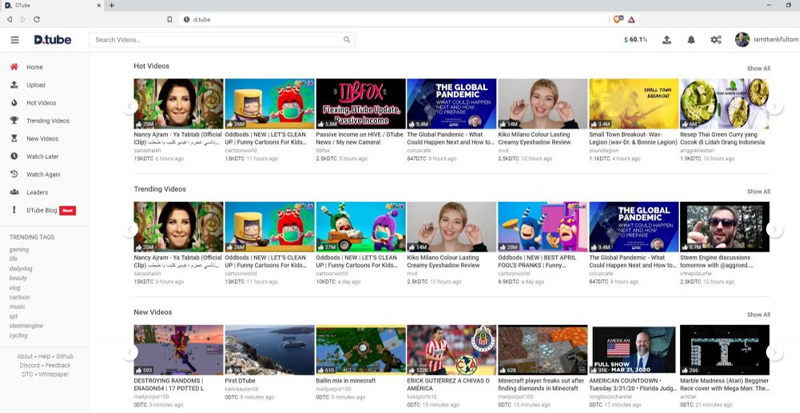Screen dimensions: 800x413
Task: Click Show All for New Videos
Action: (758, 314)
